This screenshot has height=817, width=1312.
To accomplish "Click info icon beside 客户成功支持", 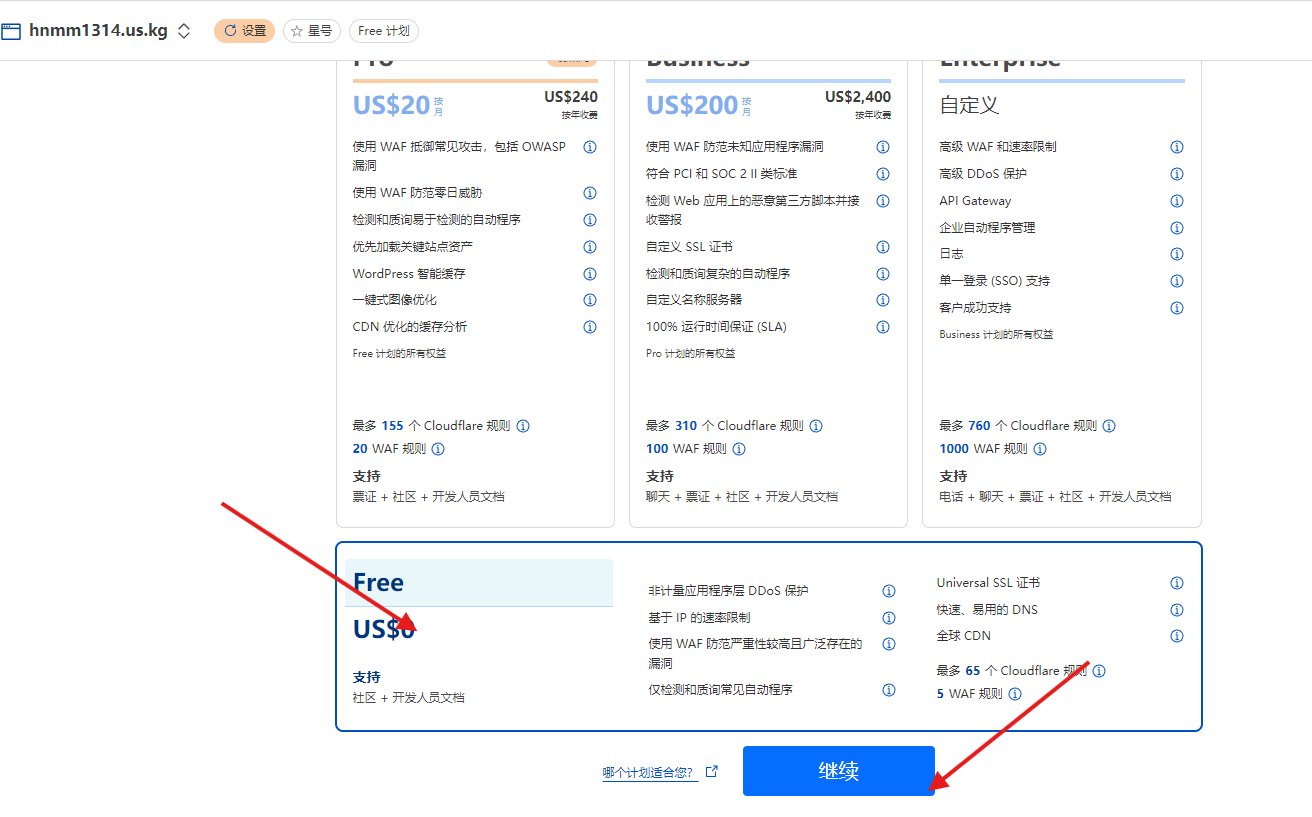I will coord(1177,308).
